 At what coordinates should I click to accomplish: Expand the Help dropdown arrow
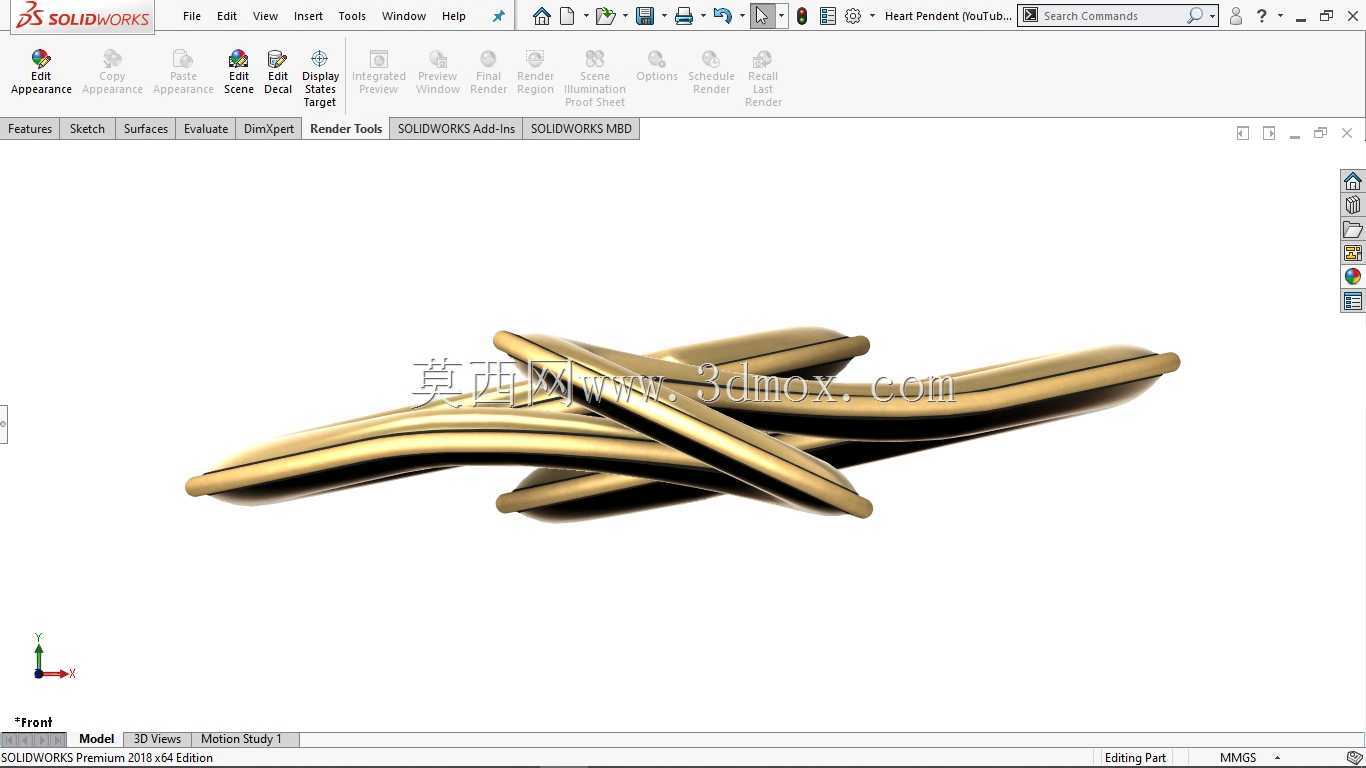point(1280,16)
